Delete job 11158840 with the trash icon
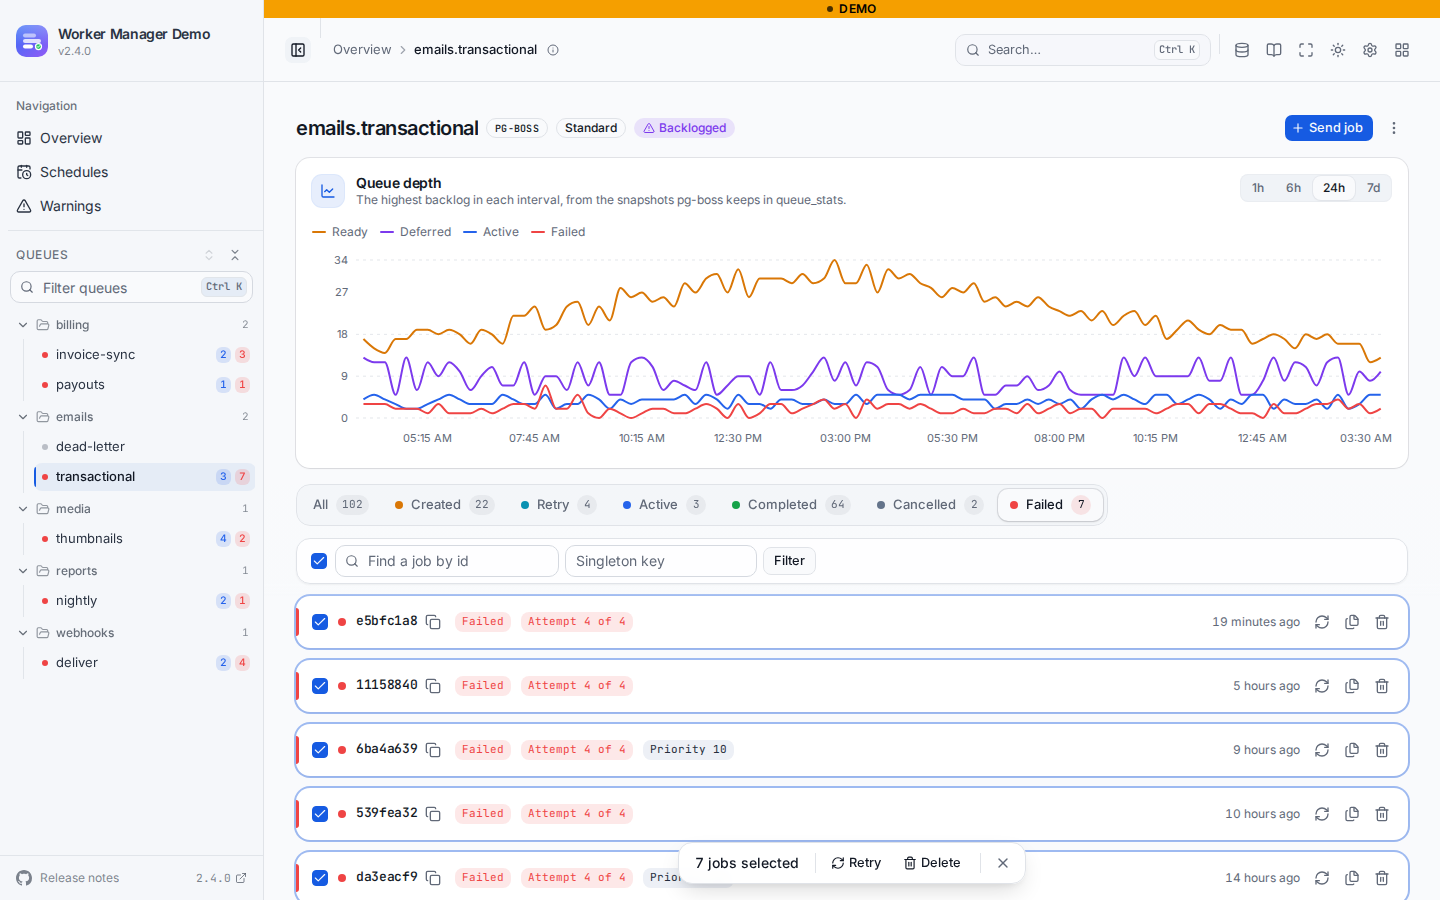Image resolution: width=1440 pixels, height=900 pixels. [1382, 686]
